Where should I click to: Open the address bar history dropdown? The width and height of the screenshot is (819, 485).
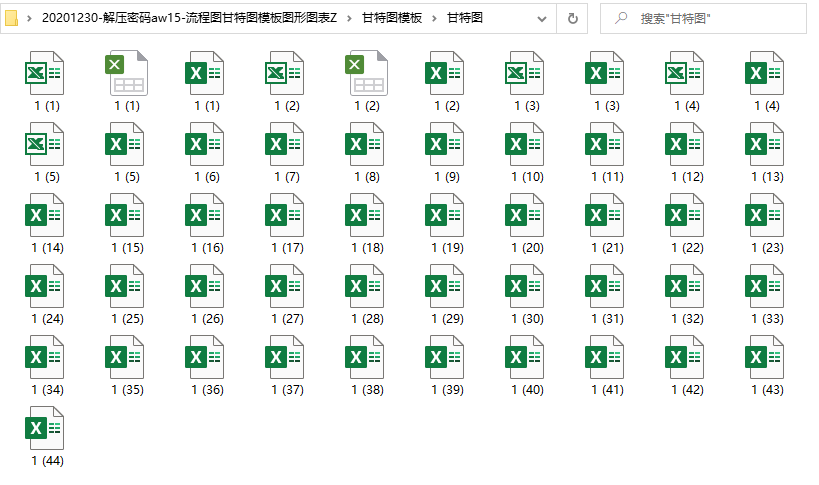pos(542,19)
